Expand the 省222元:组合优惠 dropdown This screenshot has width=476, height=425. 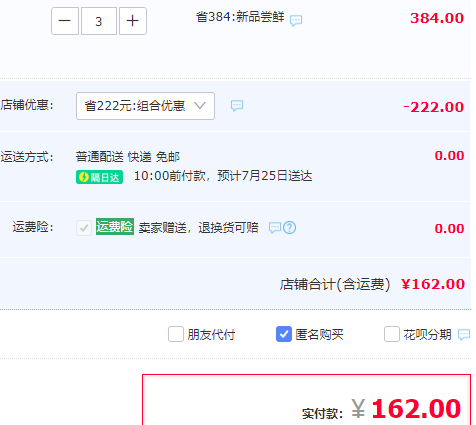pyautogui.click(x=145, y=106)
